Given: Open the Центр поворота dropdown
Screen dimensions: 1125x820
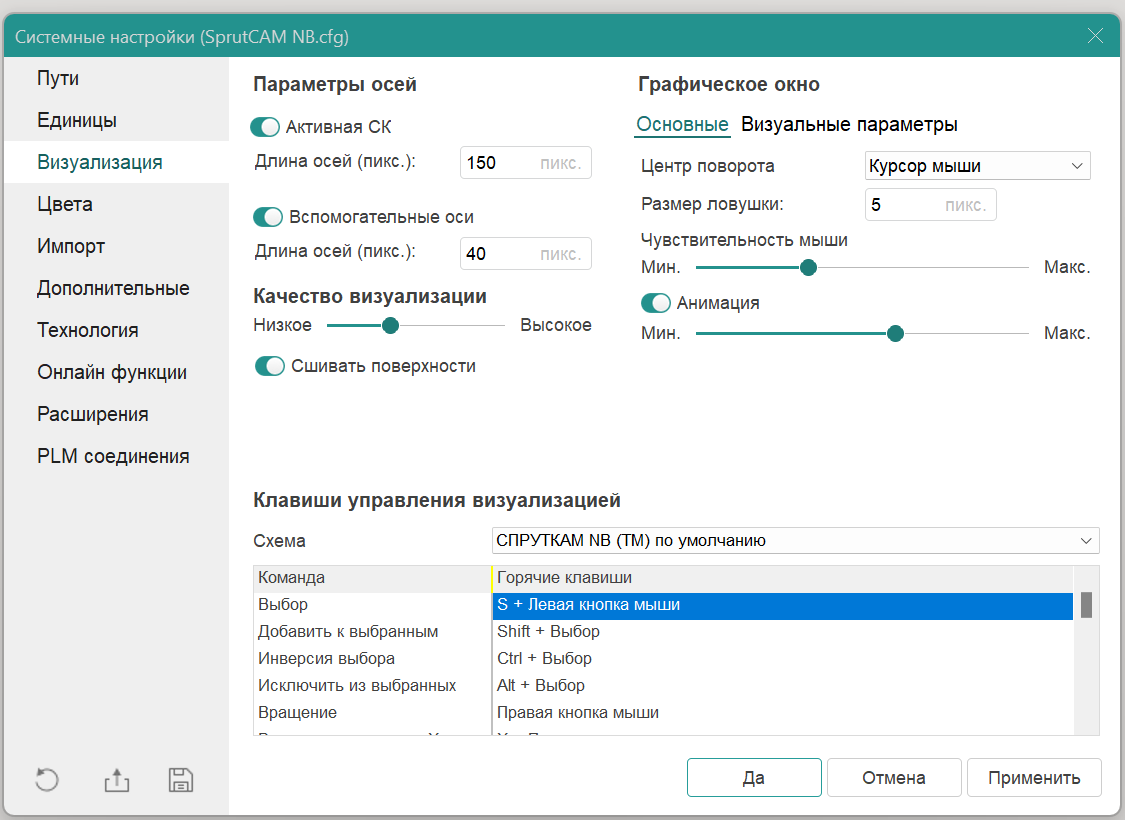Looking at the screenshot, I should 976,166.
